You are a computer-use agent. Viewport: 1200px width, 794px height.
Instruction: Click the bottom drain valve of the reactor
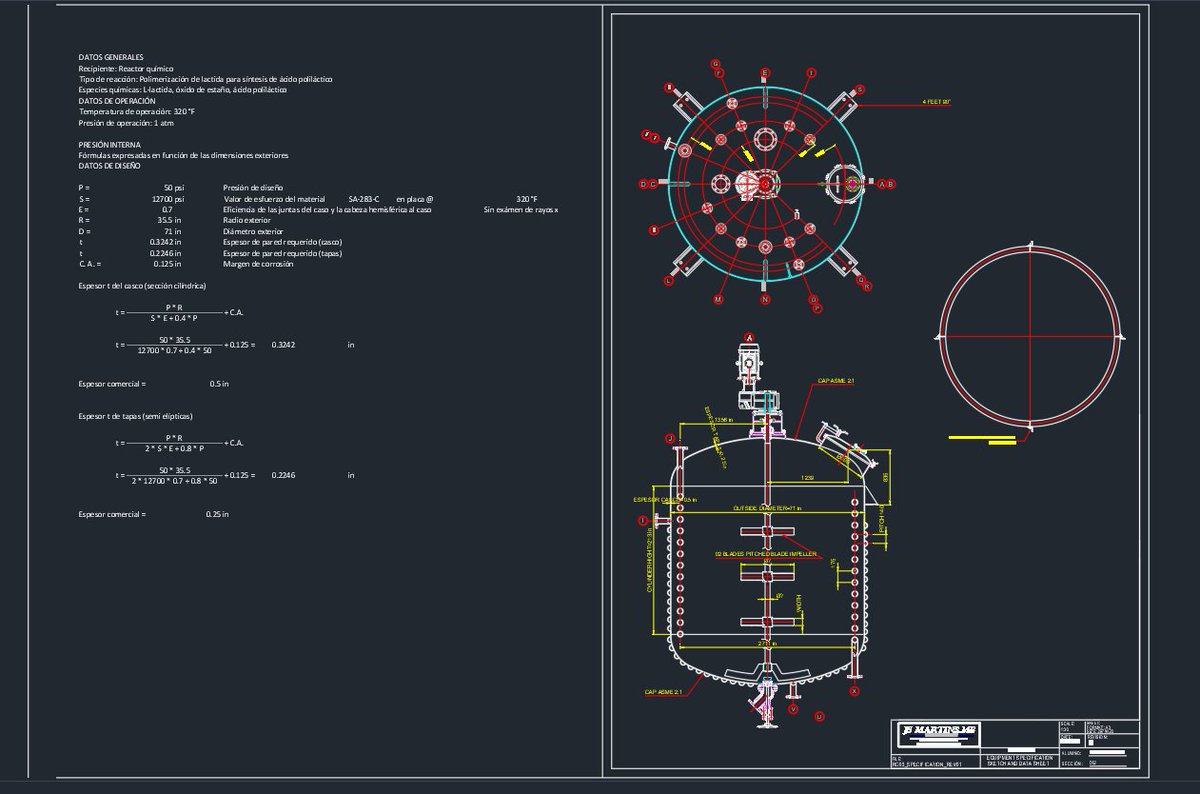coord(765,702)
